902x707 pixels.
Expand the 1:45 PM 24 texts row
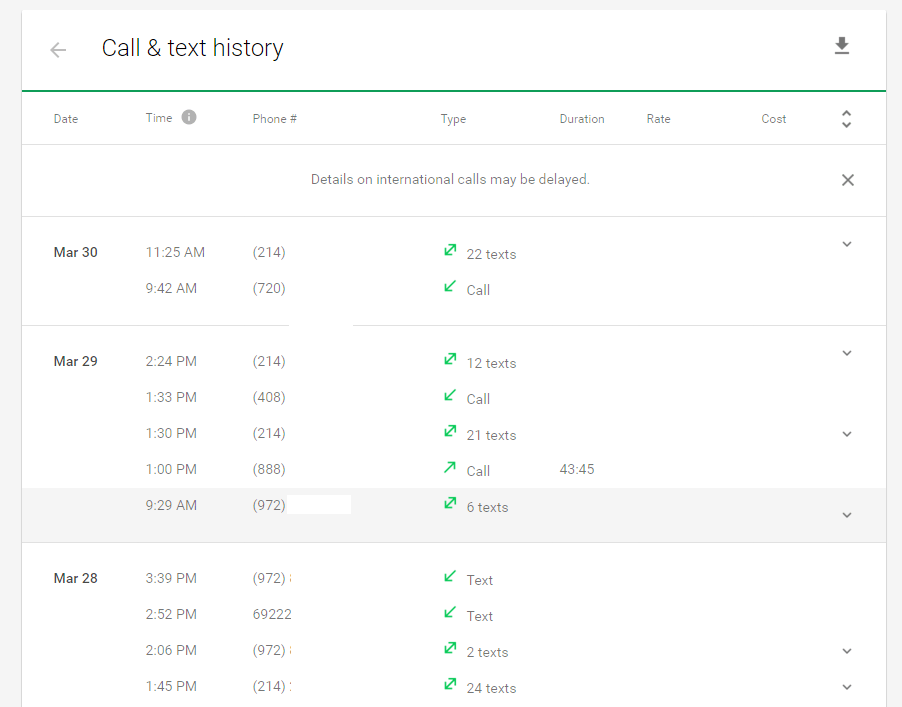[847, 687]
